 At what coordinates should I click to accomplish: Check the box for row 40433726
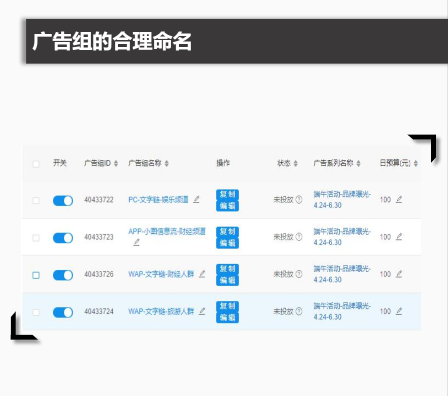[36, 275]
